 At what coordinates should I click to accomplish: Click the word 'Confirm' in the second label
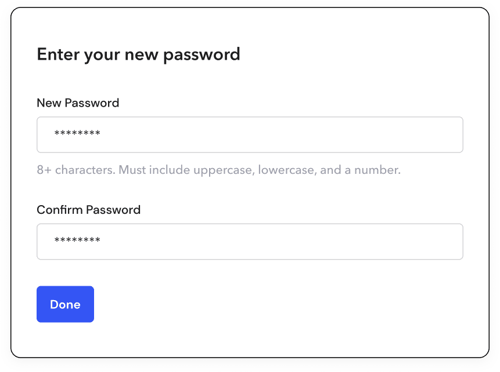[x=60, y=210]
